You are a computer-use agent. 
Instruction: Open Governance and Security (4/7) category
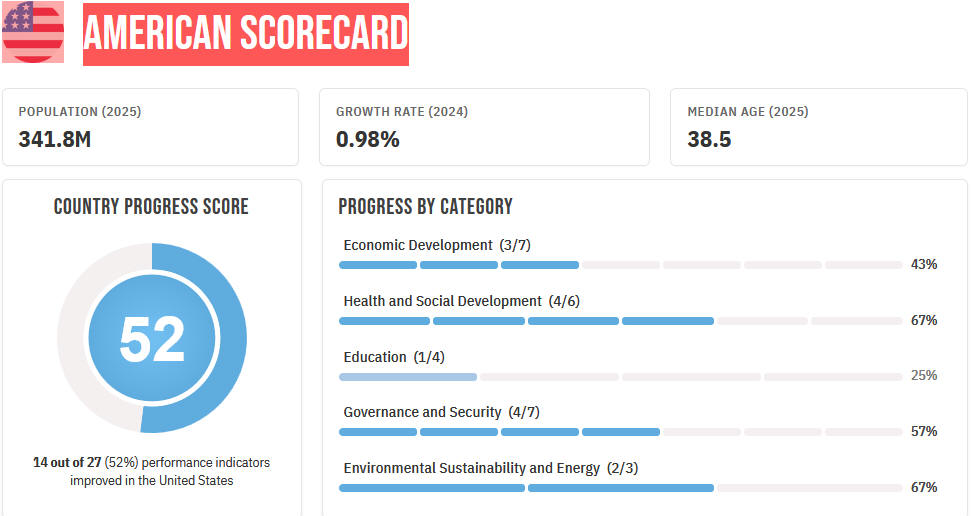(442, 413)
